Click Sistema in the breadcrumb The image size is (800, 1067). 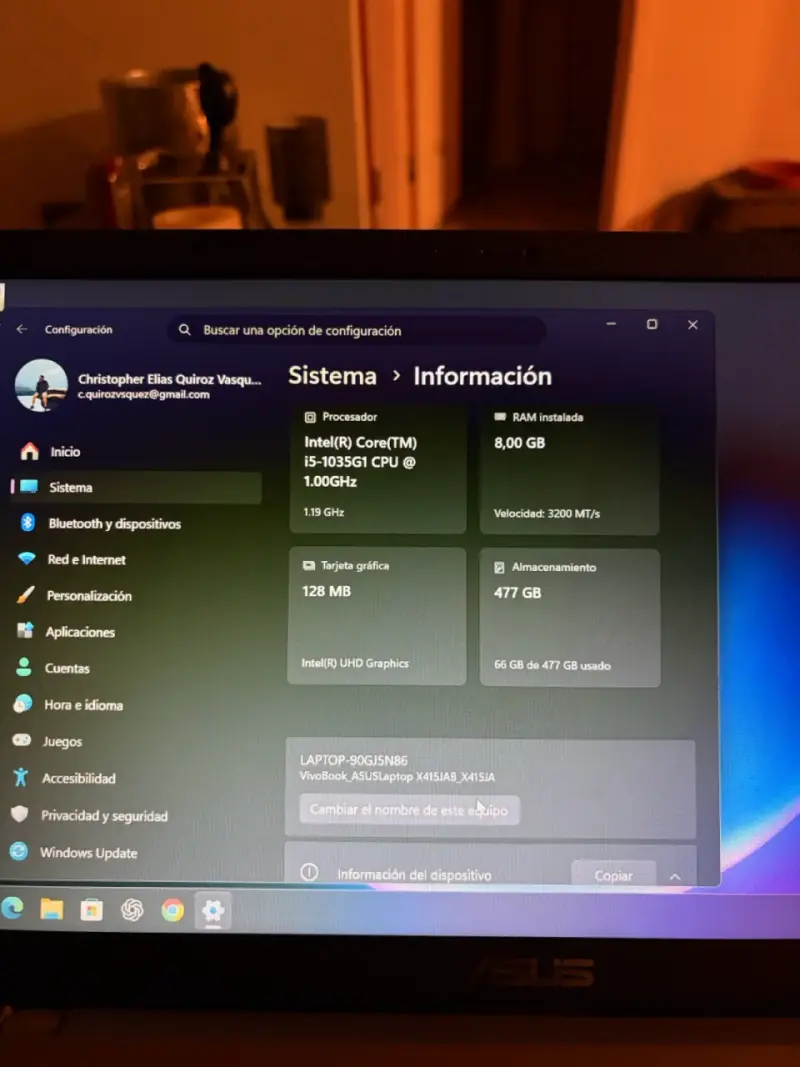(333, 376)
